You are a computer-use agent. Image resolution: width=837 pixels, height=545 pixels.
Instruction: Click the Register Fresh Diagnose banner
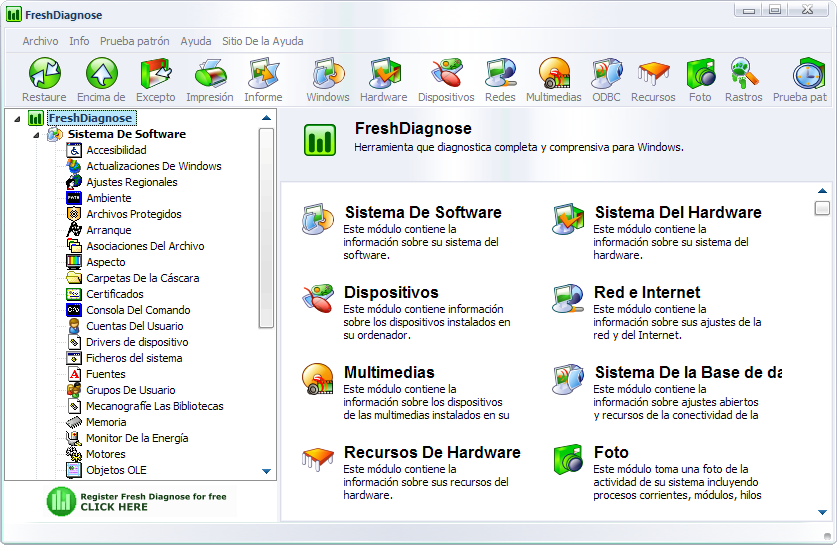tap(138, 501)
